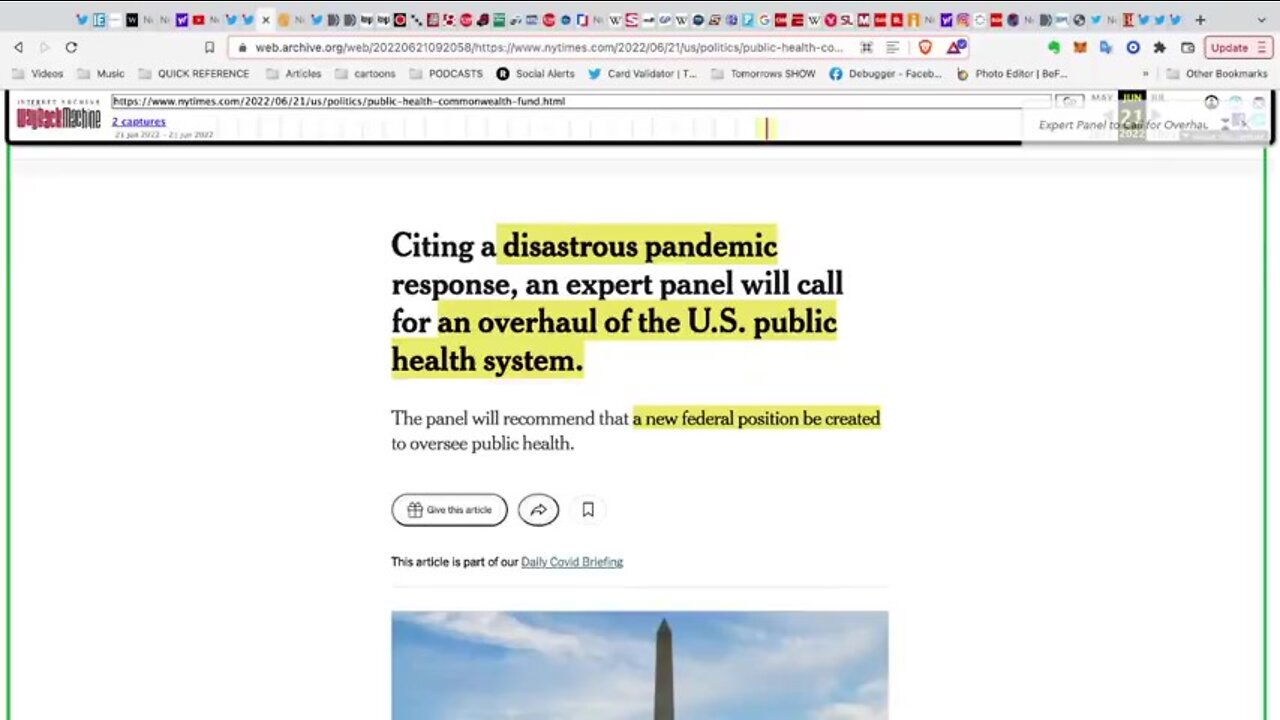Click the highlighted capture marker on the Wayback timeline
Image resolution: width=1280 pixels, height=720 pixels.
pyautogui.click(x=767, y=128)
